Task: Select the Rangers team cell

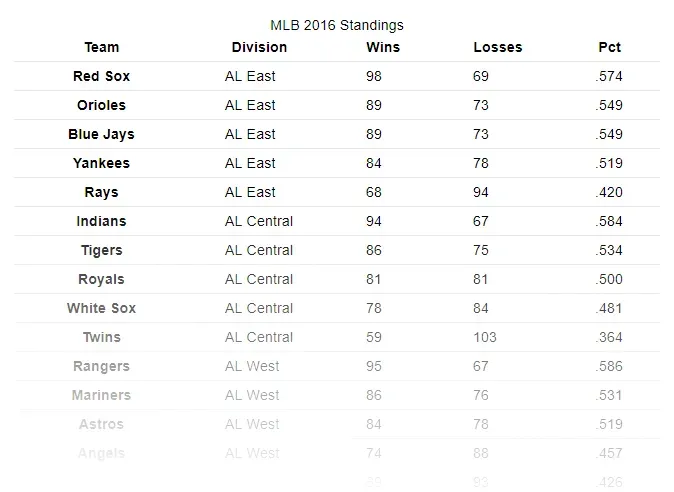Action: (x=102, y=366)
